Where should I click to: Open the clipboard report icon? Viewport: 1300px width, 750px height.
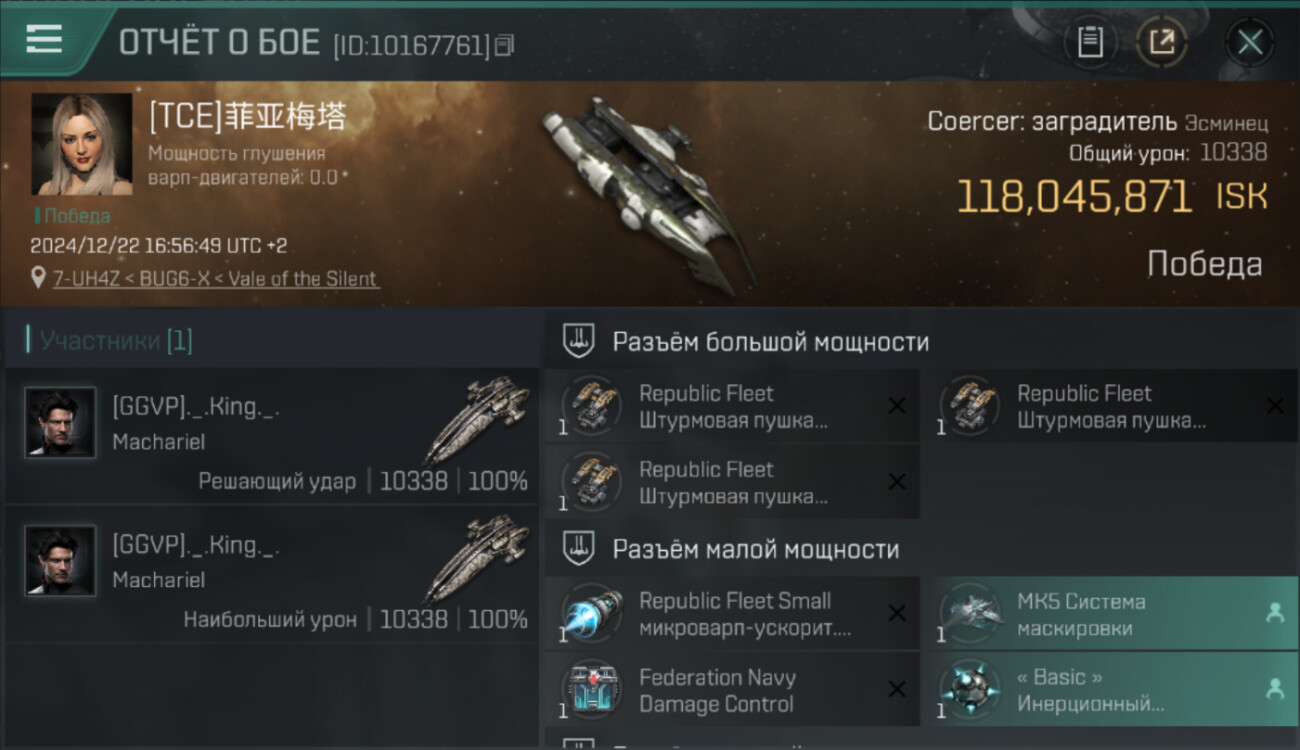tap(1090, 42)
